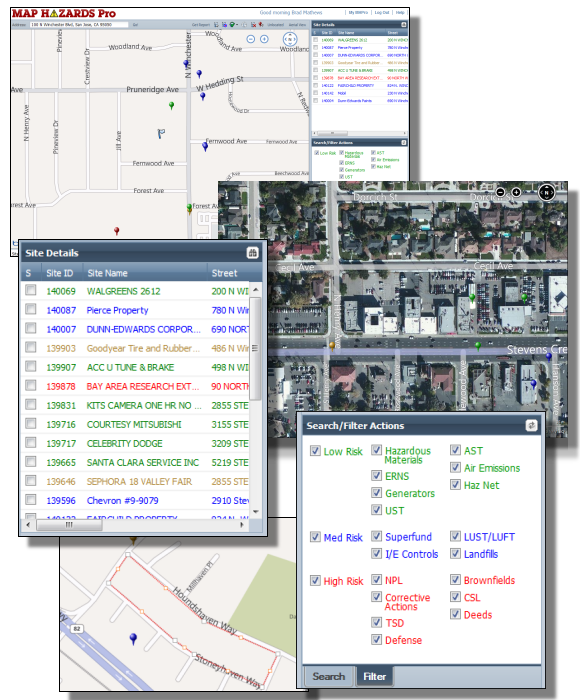Screen dimensions: 580x700
Task: Select the Pierce Property row in large list
Action: [x=136, y=310]
